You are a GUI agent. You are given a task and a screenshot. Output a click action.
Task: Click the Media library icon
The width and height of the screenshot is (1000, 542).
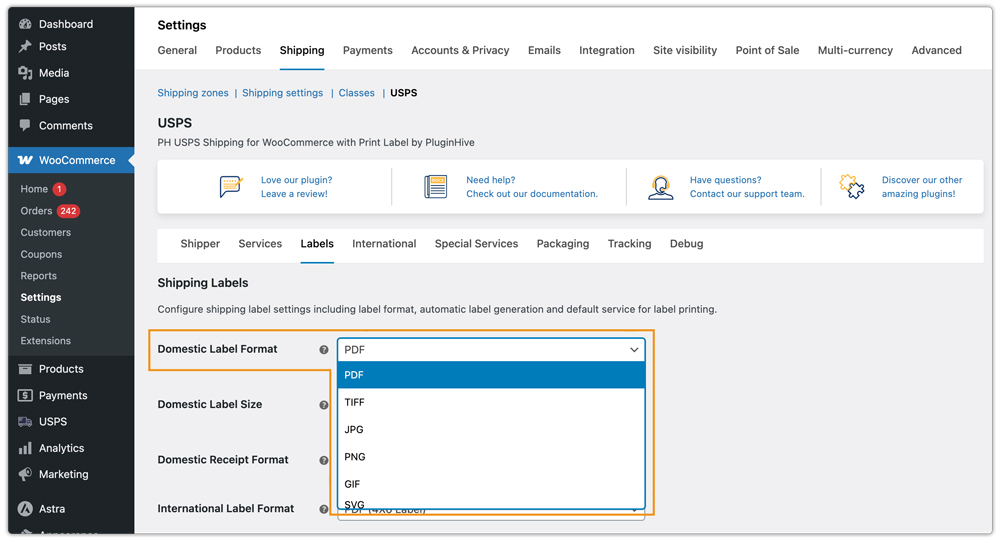pyautogui.click(x=25, y=73)
